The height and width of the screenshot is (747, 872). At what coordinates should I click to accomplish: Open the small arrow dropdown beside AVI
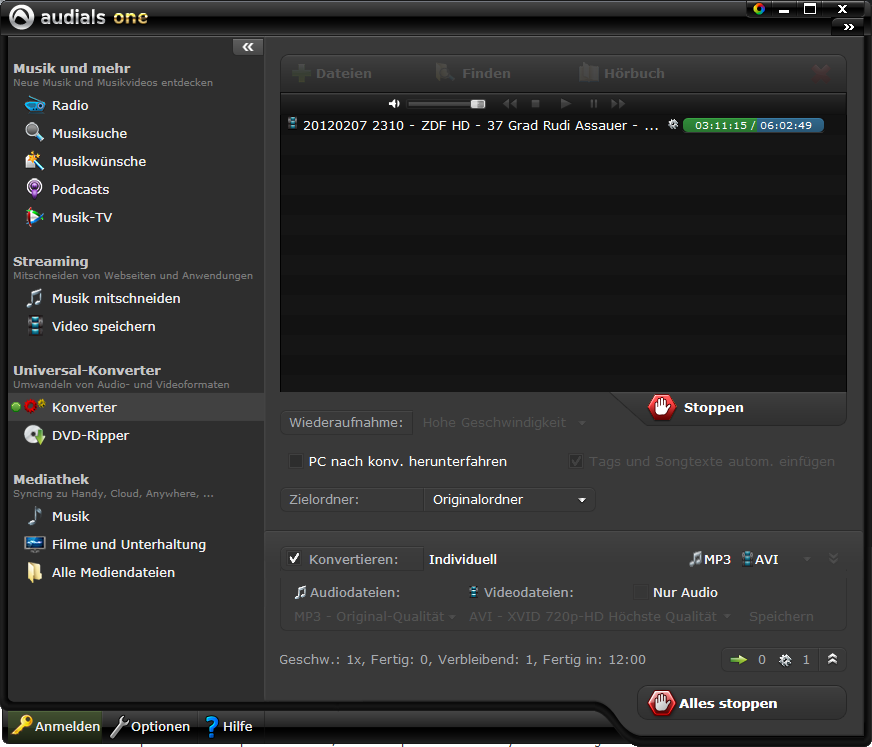coord(807,559)
